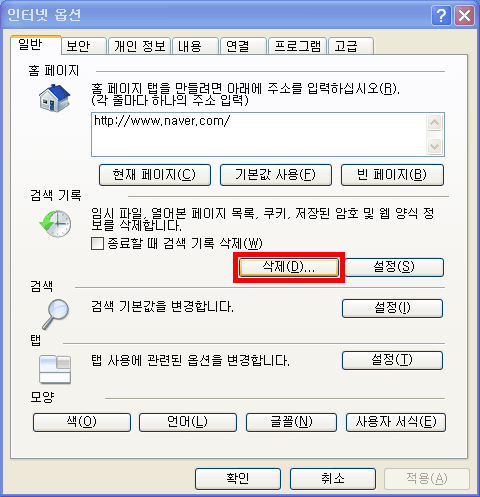Click the blue house home page icon
This screenshot has width=480, height=497.
click(55, 98)
